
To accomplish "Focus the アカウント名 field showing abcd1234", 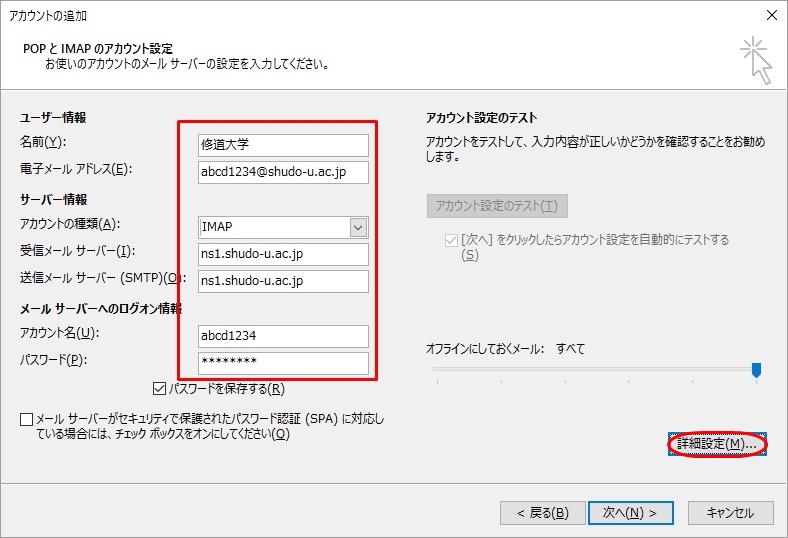I will click(283, 336).
